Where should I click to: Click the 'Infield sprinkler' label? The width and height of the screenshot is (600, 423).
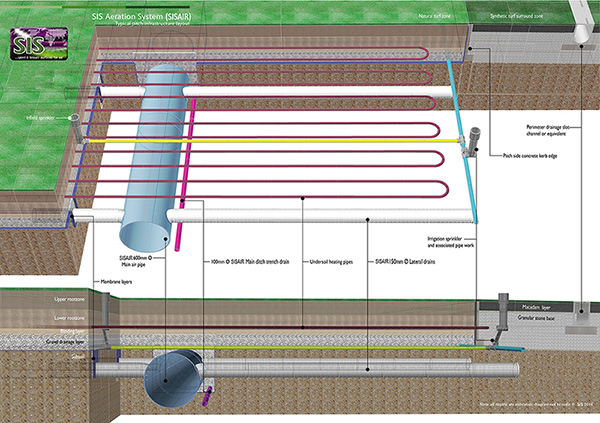click(x=41, y=118)
